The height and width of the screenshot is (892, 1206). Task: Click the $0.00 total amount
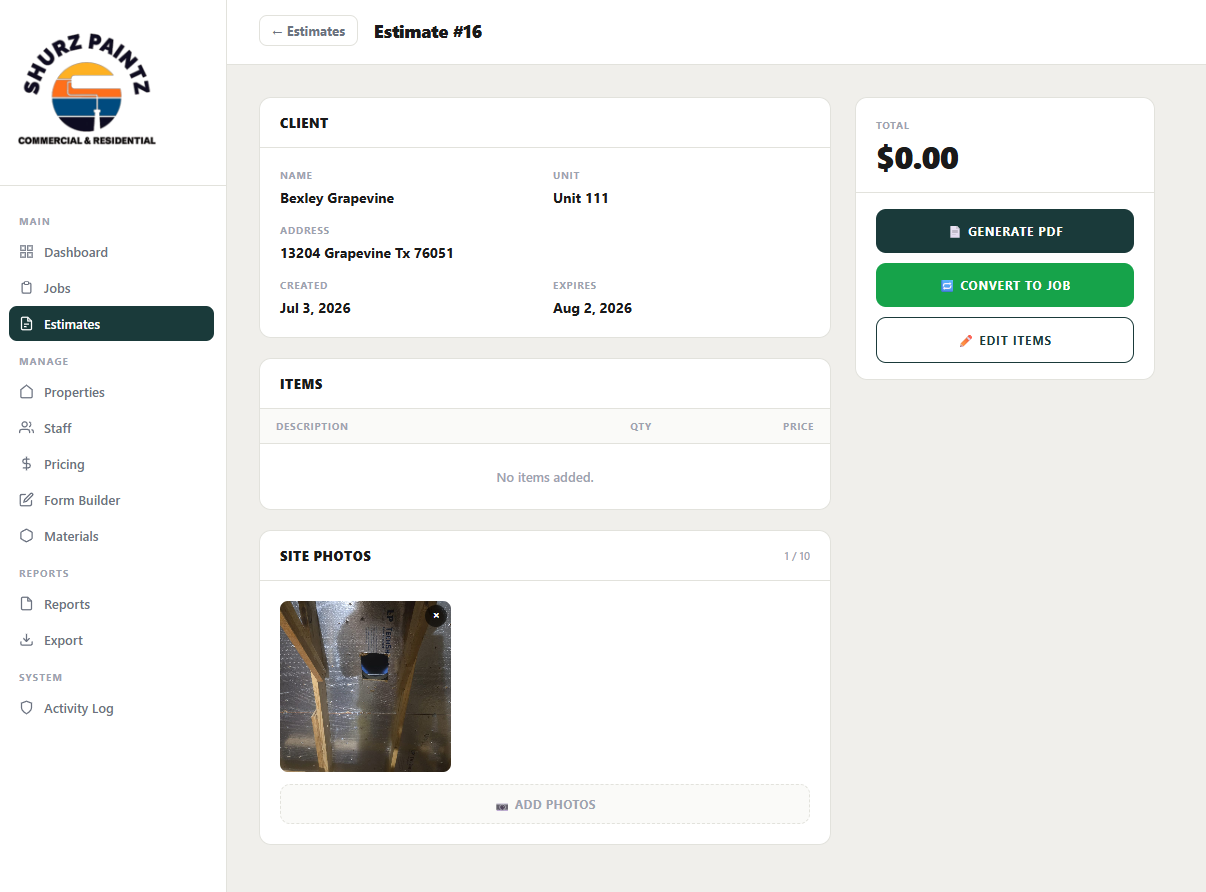coord(917,158)
